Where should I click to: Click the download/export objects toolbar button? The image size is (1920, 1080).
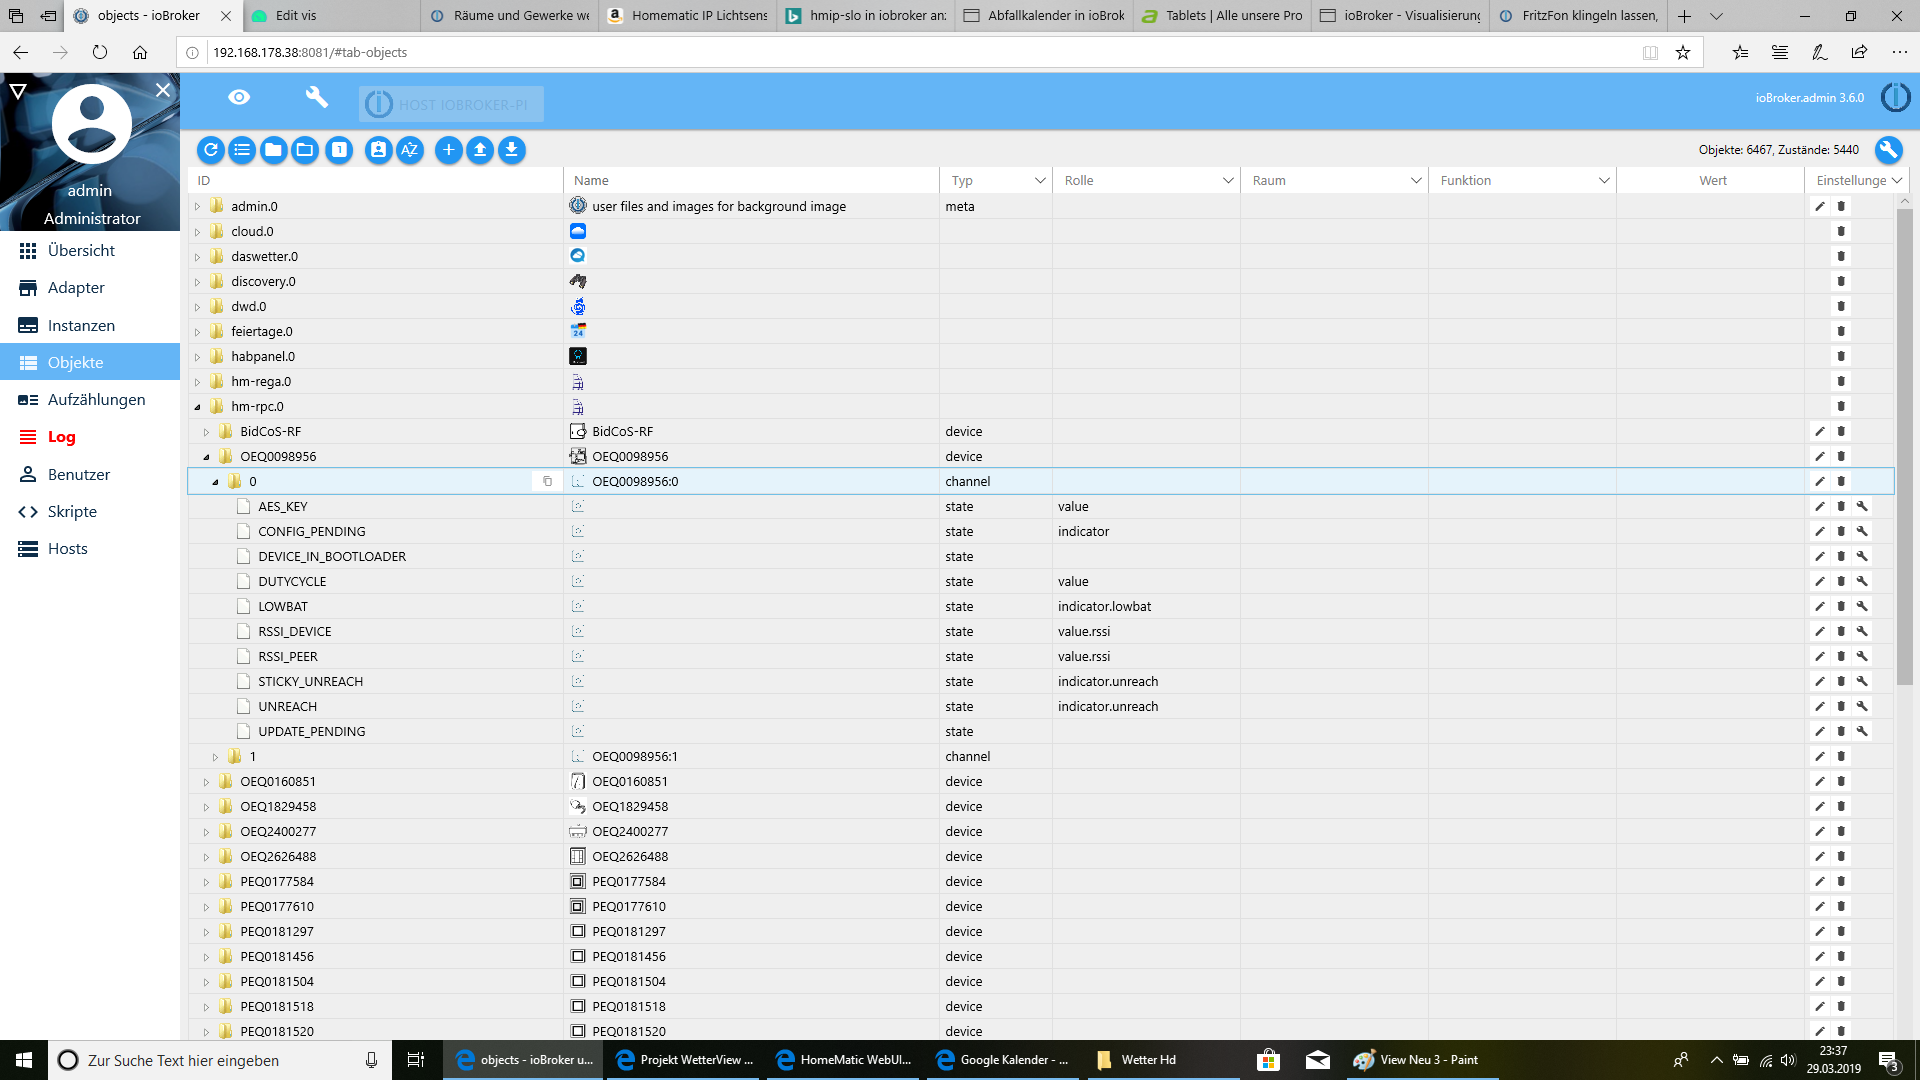[511, 150]
